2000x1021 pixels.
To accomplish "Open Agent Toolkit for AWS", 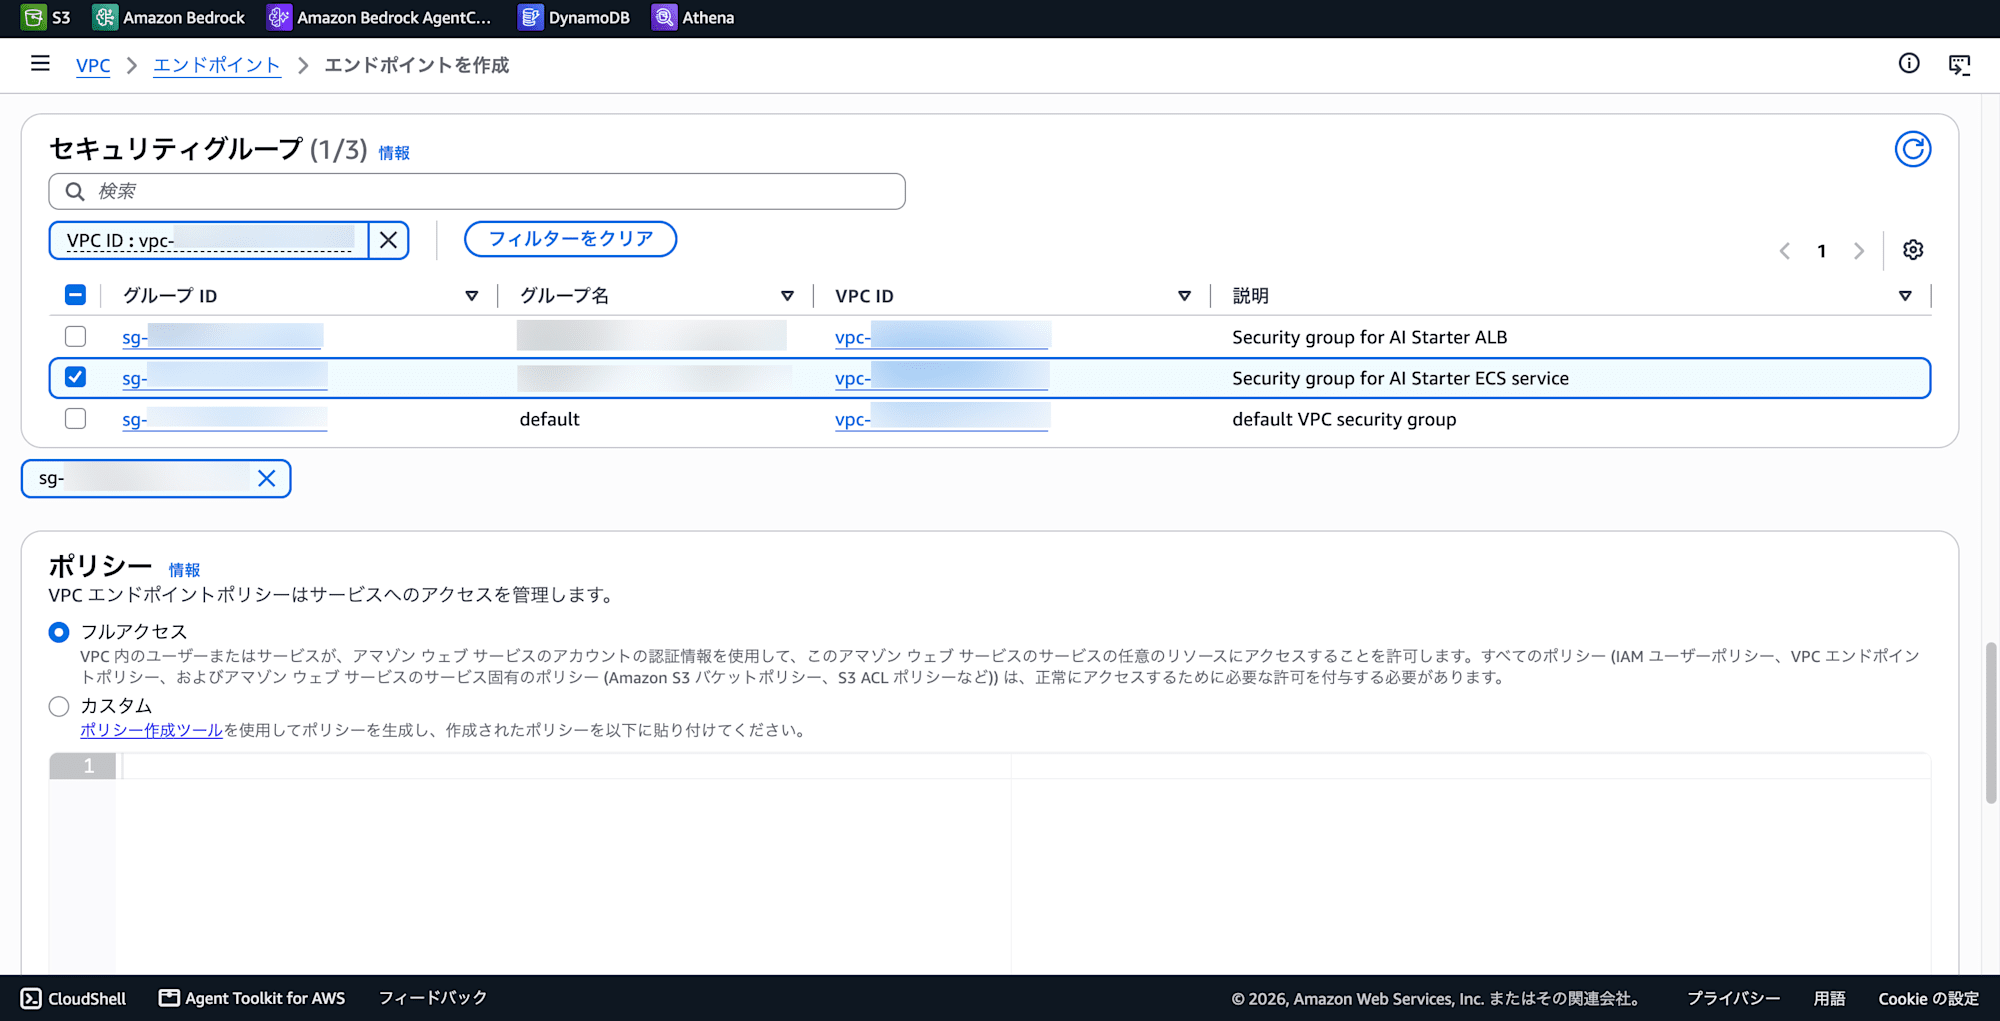I will click(252, 998).
